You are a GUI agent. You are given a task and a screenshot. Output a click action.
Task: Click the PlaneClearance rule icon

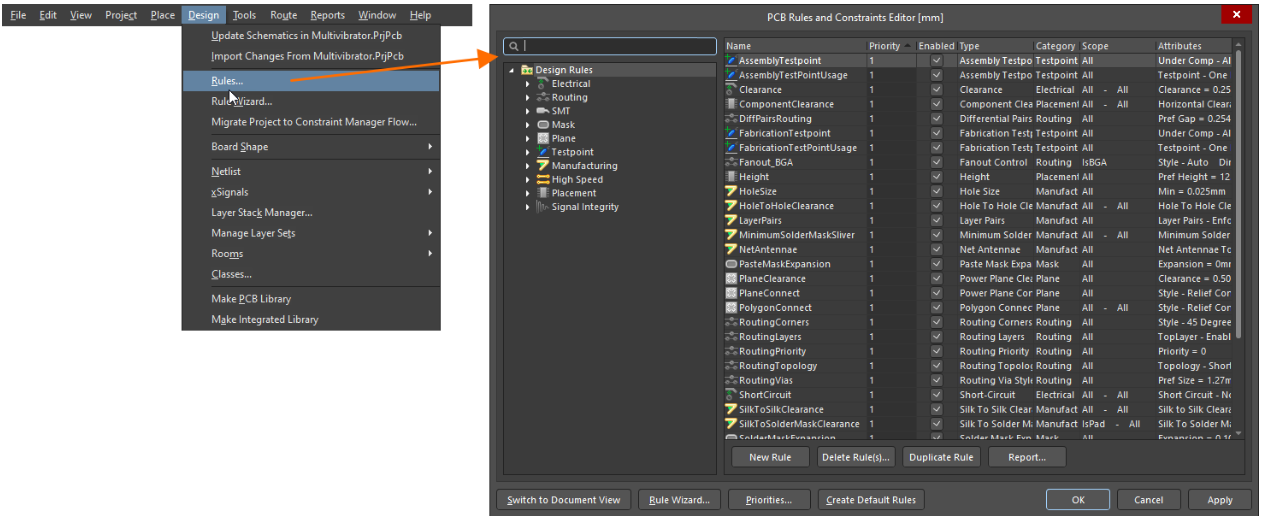pos(731,279)
